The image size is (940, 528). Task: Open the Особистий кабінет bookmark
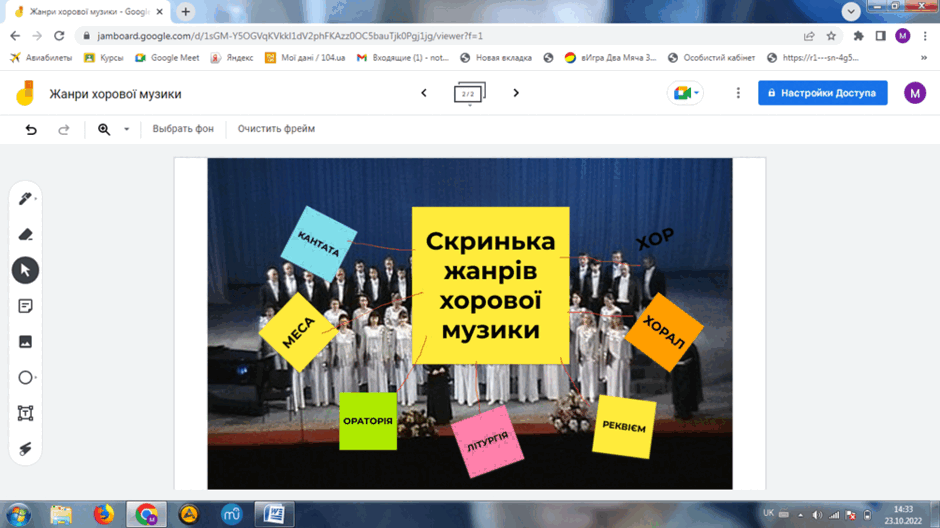pyautogui.click(x=712, y=58)
